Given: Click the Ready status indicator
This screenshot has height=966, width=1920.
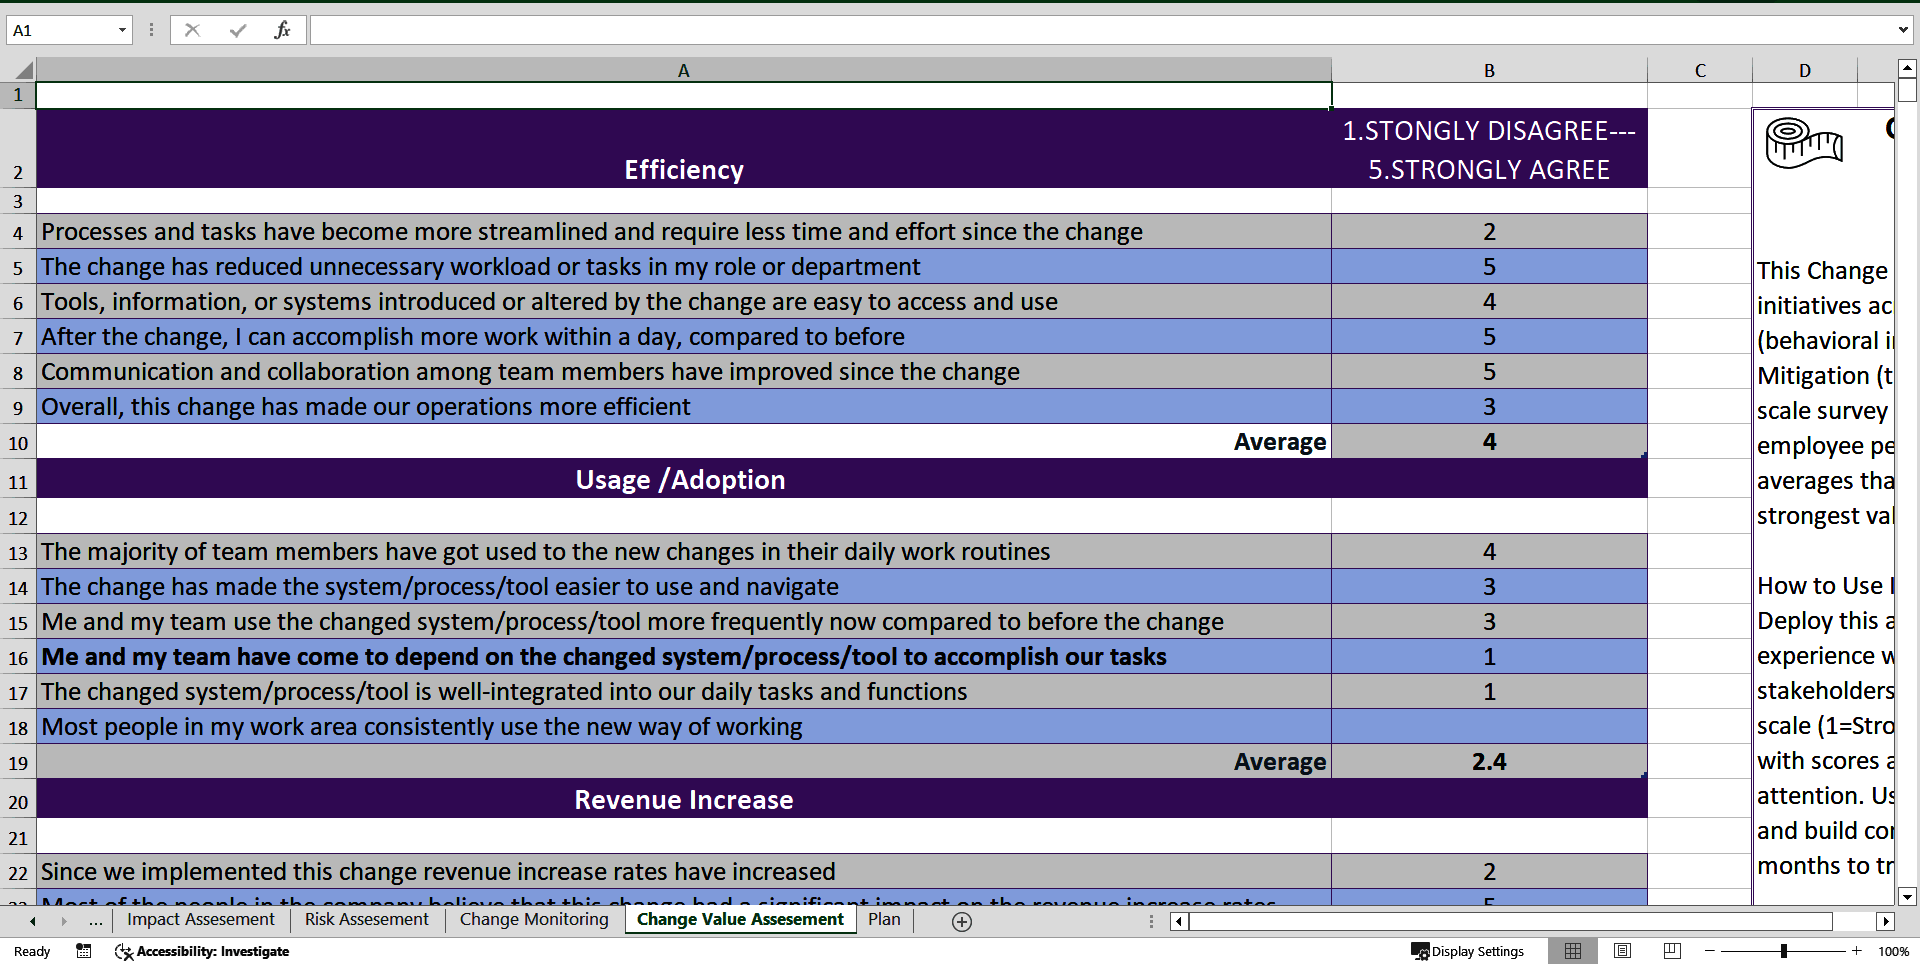Looking at the screenshot, I should click(x=32, y=951).
